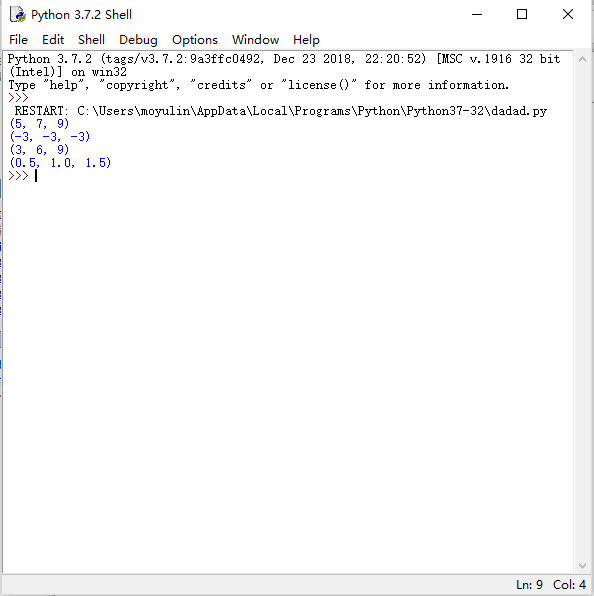
Task: Click the scrollbar up arrow
Action: [x=582, y=59]
